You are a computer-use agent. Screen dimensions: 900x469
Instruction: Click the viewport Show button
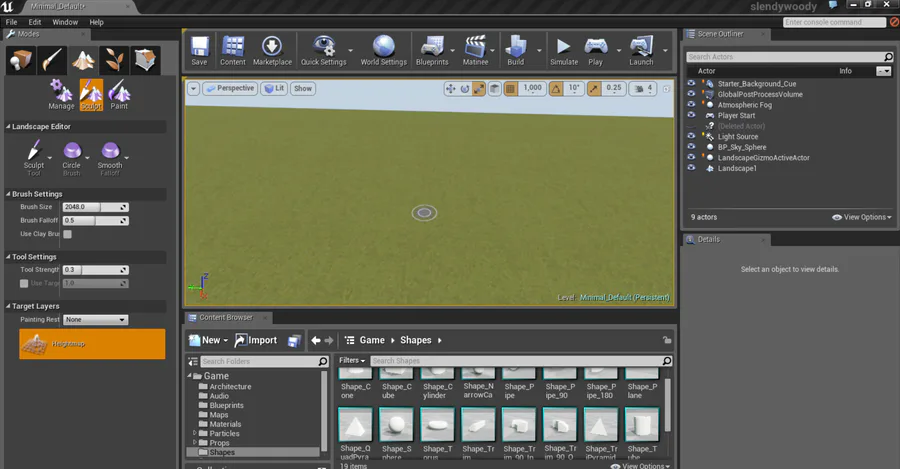click(x=303, y=88)
